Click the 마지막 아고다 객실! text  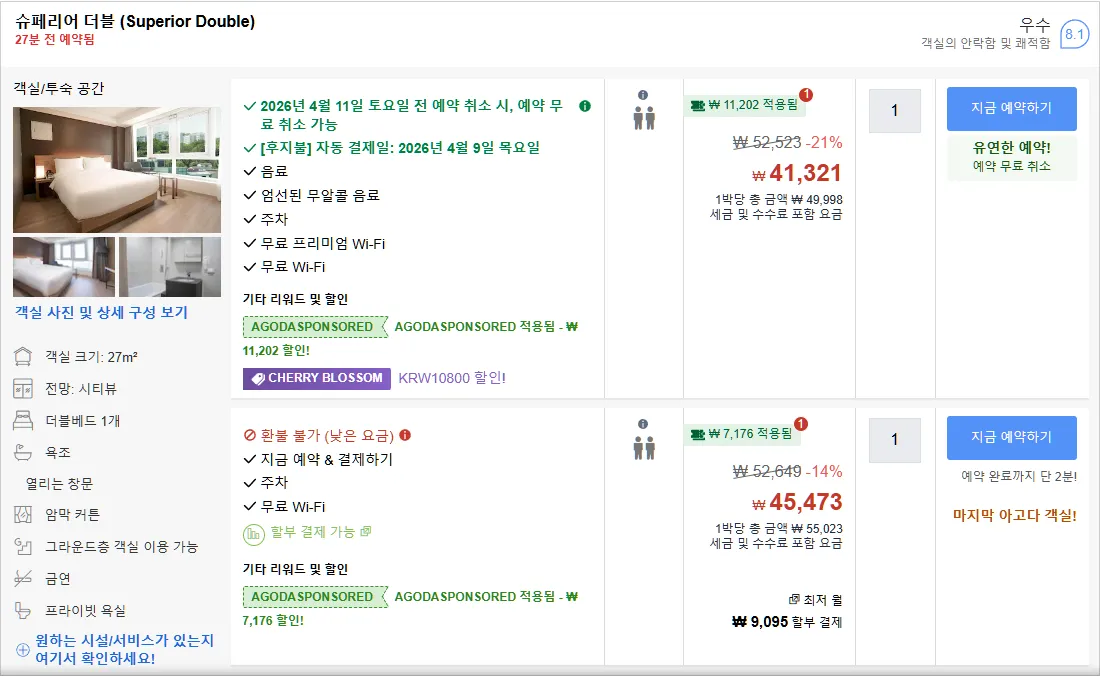(1014, 515)
